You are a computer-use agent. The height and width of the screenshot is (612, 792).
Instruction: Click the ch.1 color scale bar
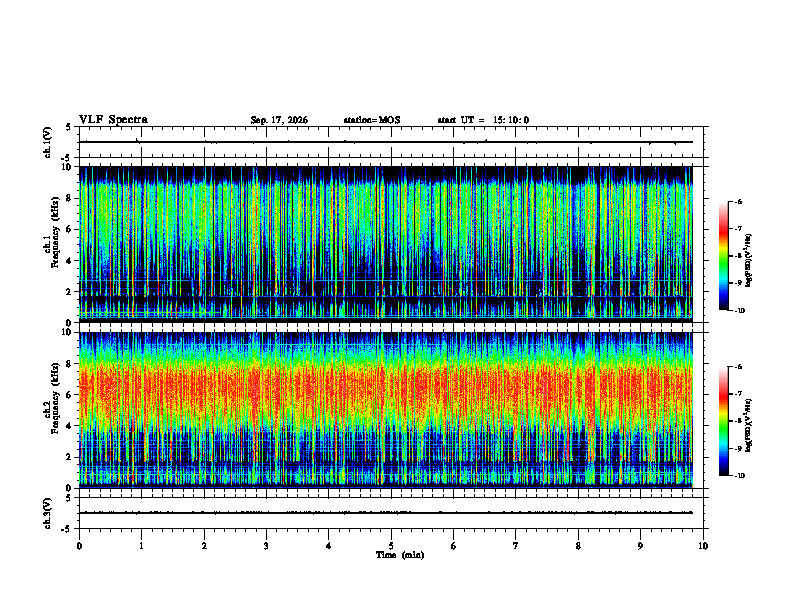(724, 256)
